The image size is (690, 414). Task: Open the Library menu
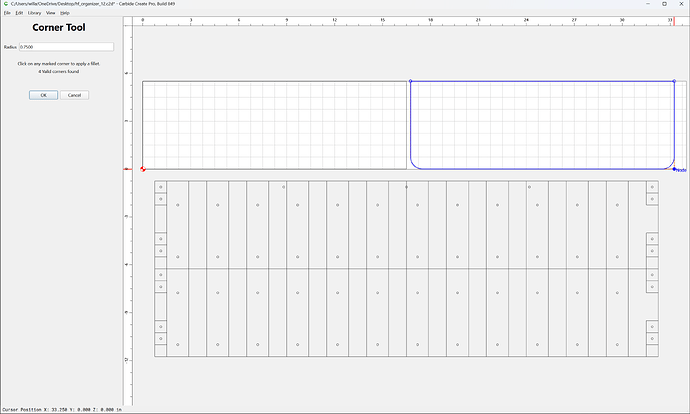(34, 13)
